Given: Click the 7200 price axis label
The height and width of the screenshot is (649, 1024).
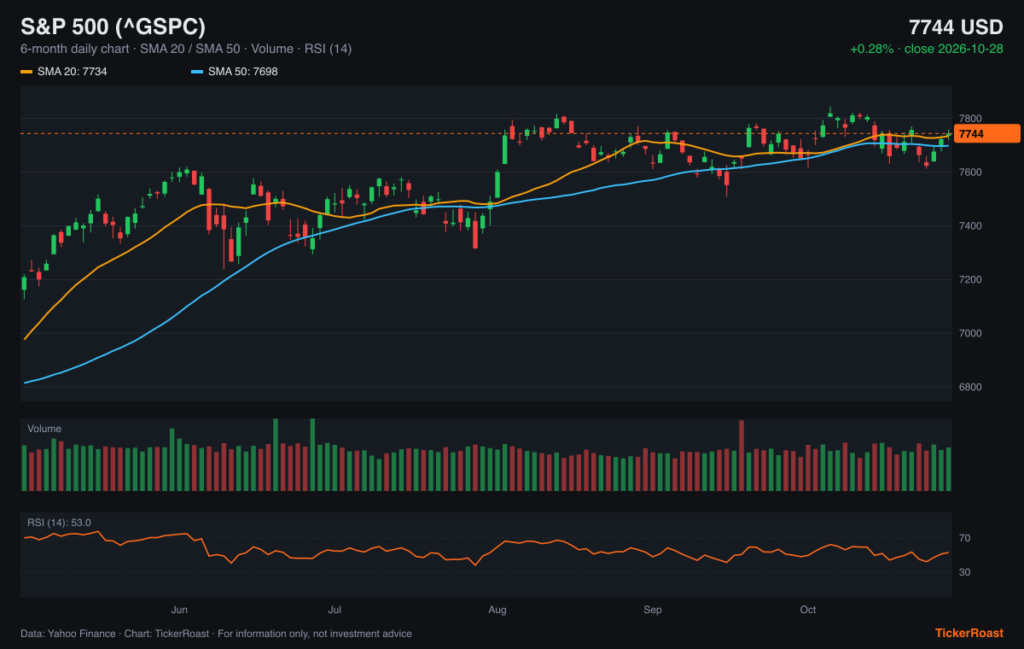Looking at the screenshot, I should [970, 279].
